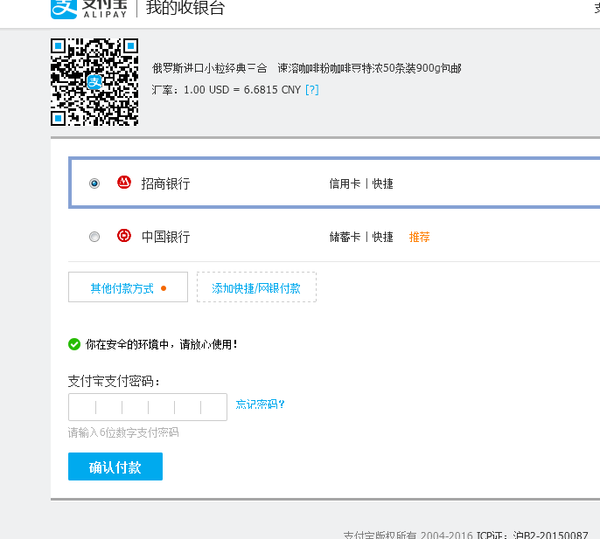Viewport: 600px width, 539px height.
Task: Click the product description text
Action: pos(307,68)
